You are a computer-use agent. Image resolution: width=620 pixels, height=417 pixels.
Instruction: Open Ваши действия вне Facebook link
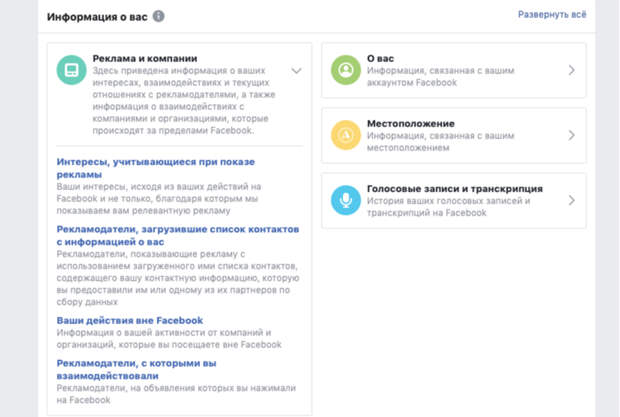130,321
